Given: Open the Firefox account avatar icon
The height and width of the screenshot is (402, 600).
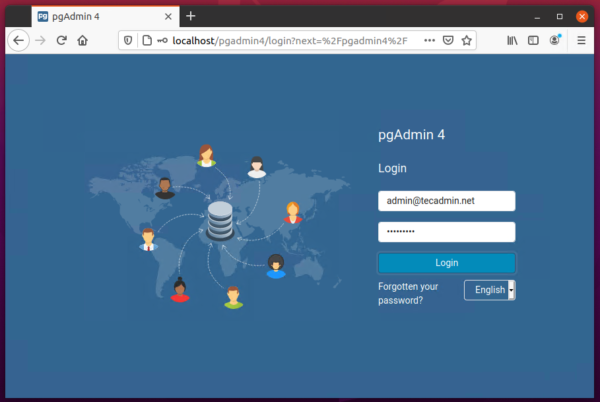Looking at the screenshot, I should (555, 40).
